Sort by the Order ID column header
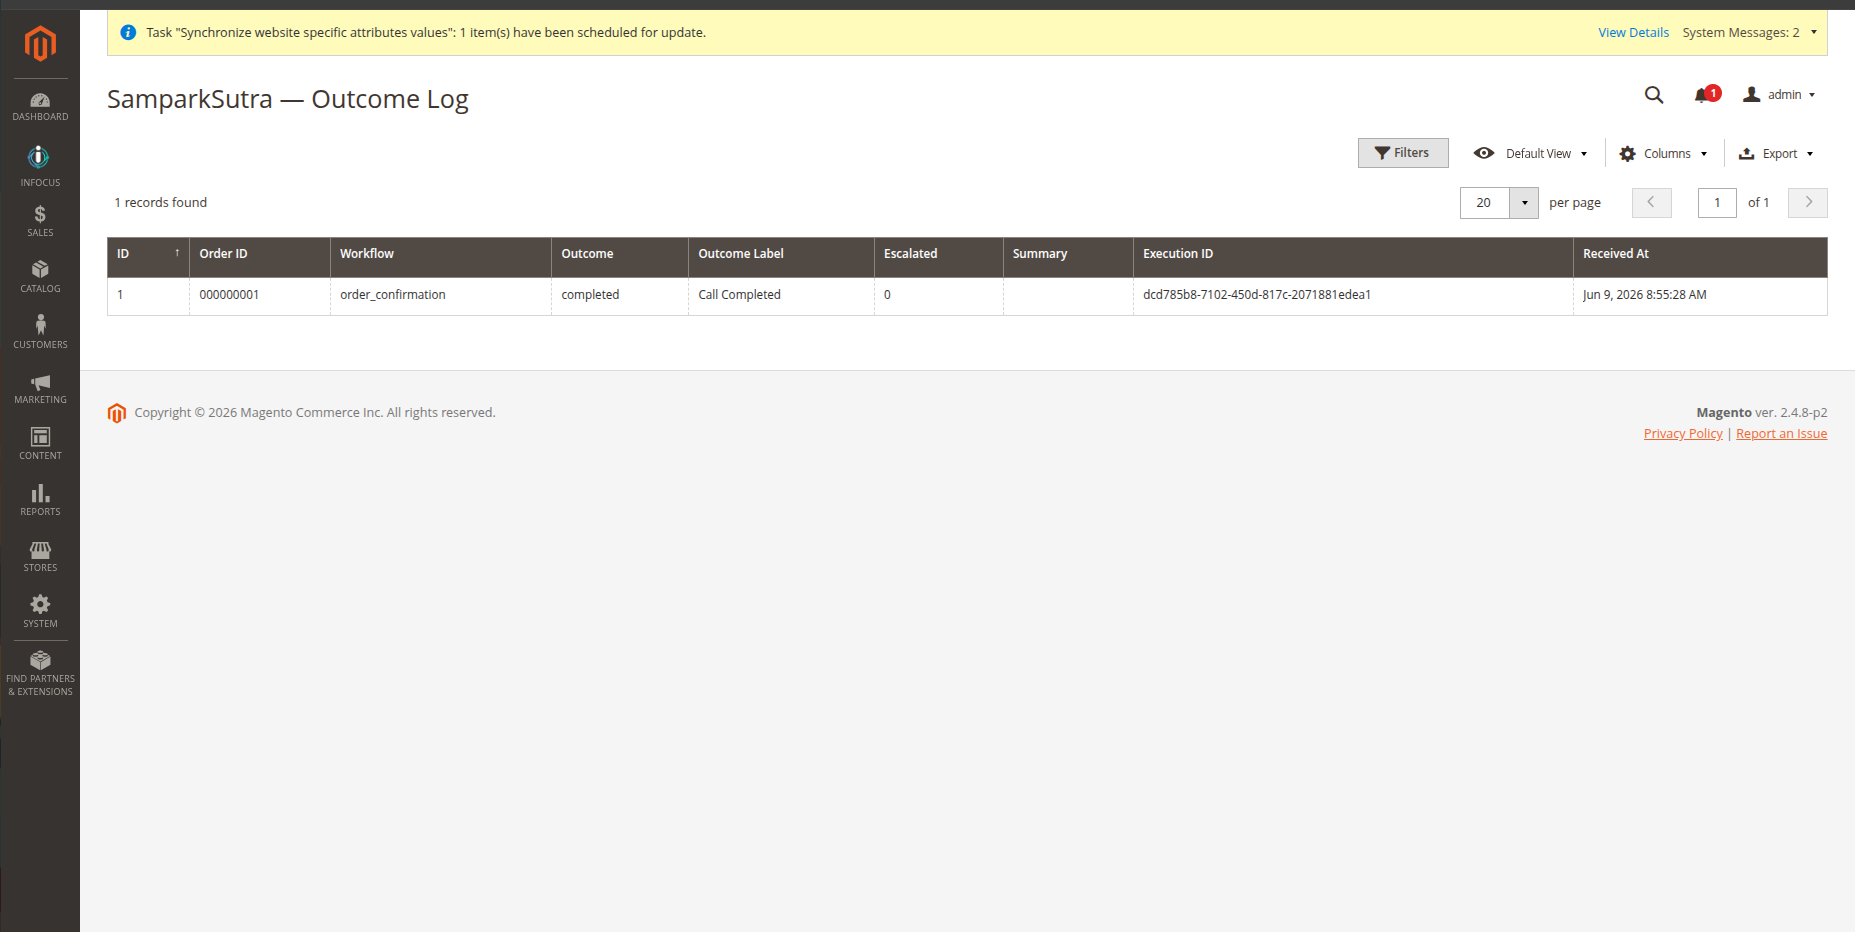Image resolution: width=1855 pixels, height=932 pixels. point(260,257)
